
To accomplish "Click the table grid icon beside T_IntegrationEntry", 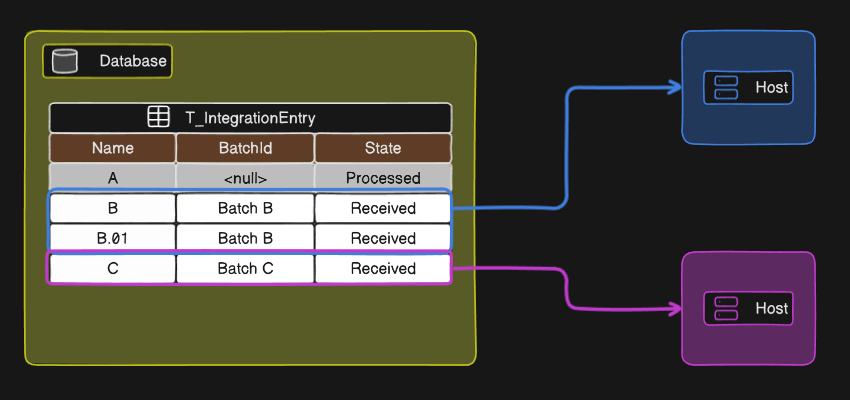I will tap(158, 118).
